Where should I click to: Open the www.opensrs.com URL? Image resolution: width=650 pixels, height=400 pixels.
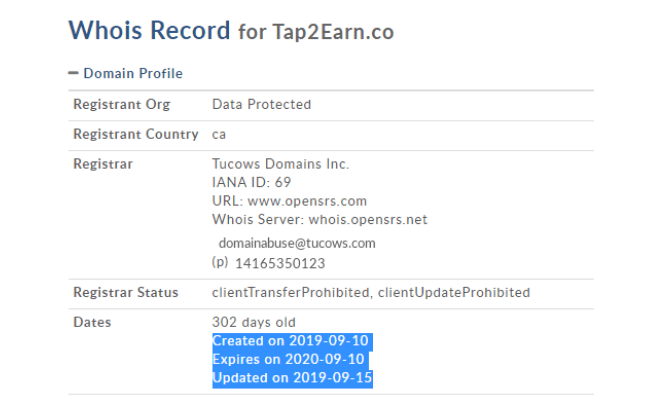[307, 201]
